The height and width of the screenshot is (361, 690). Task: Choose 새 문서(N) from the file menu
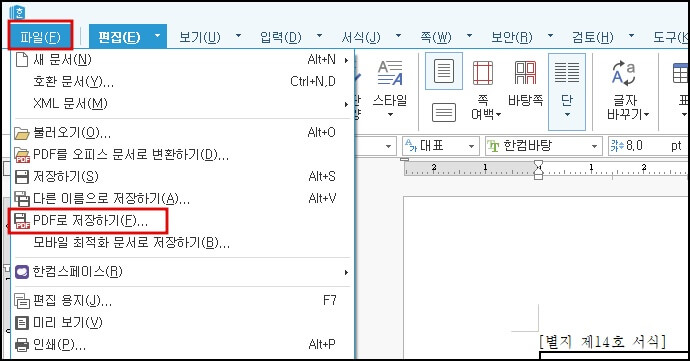click(182, 59)
